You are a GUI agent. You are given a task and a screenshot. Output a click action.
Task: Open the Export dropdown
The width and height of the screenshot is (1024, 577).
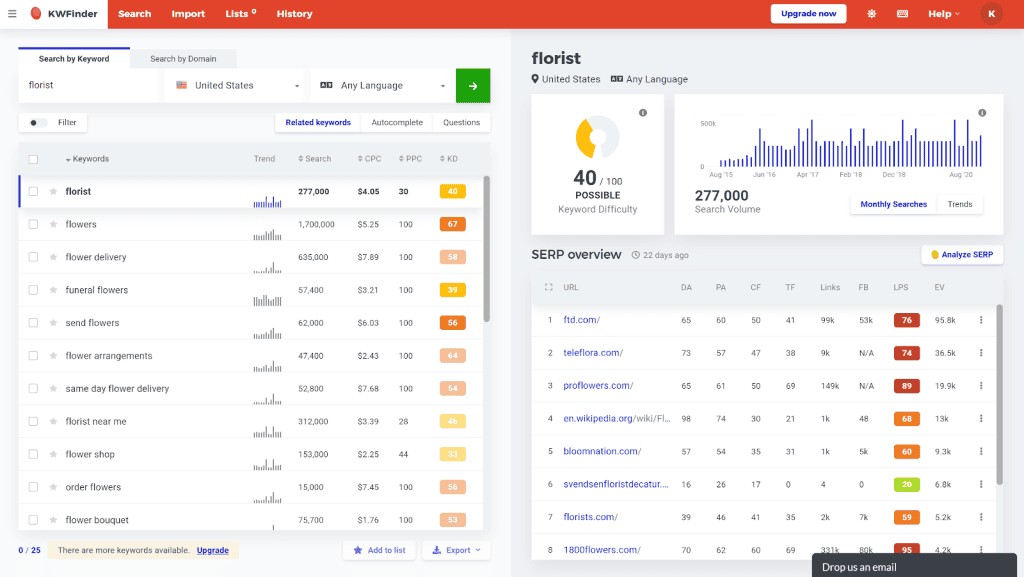pos(455,550)
